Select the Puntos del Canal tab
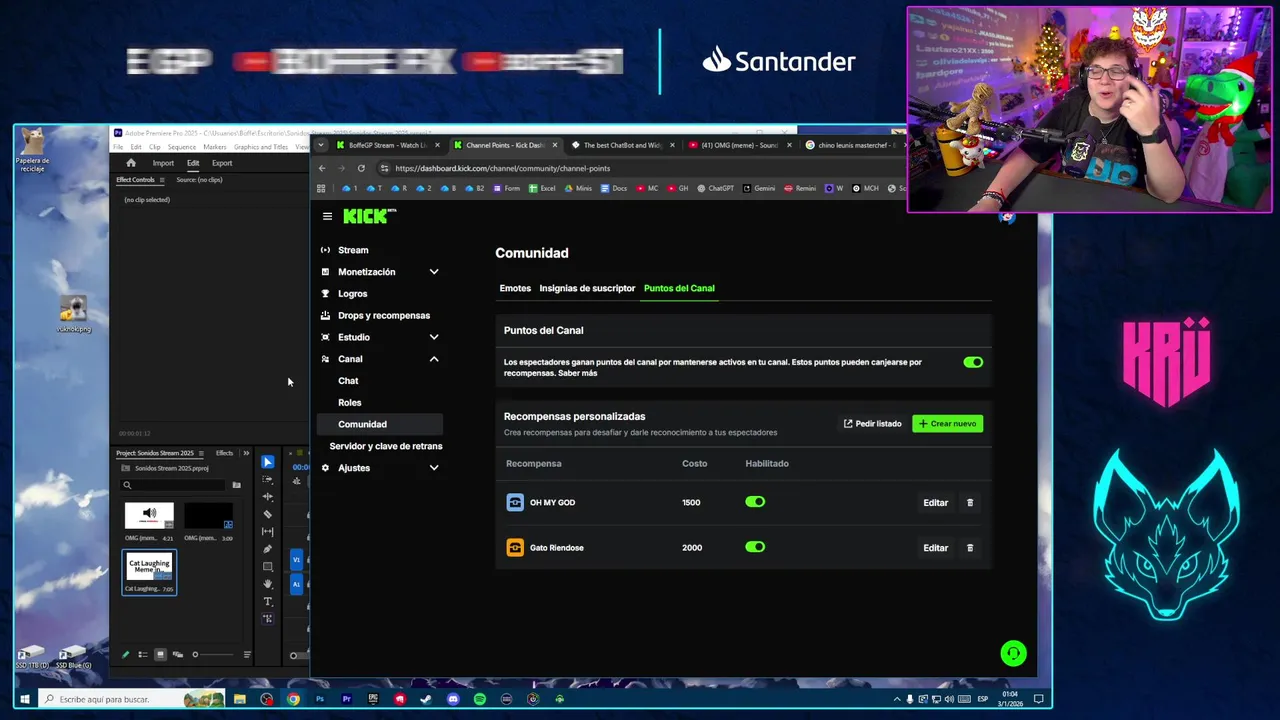The image size is (1280, 720). coord(679,288)
